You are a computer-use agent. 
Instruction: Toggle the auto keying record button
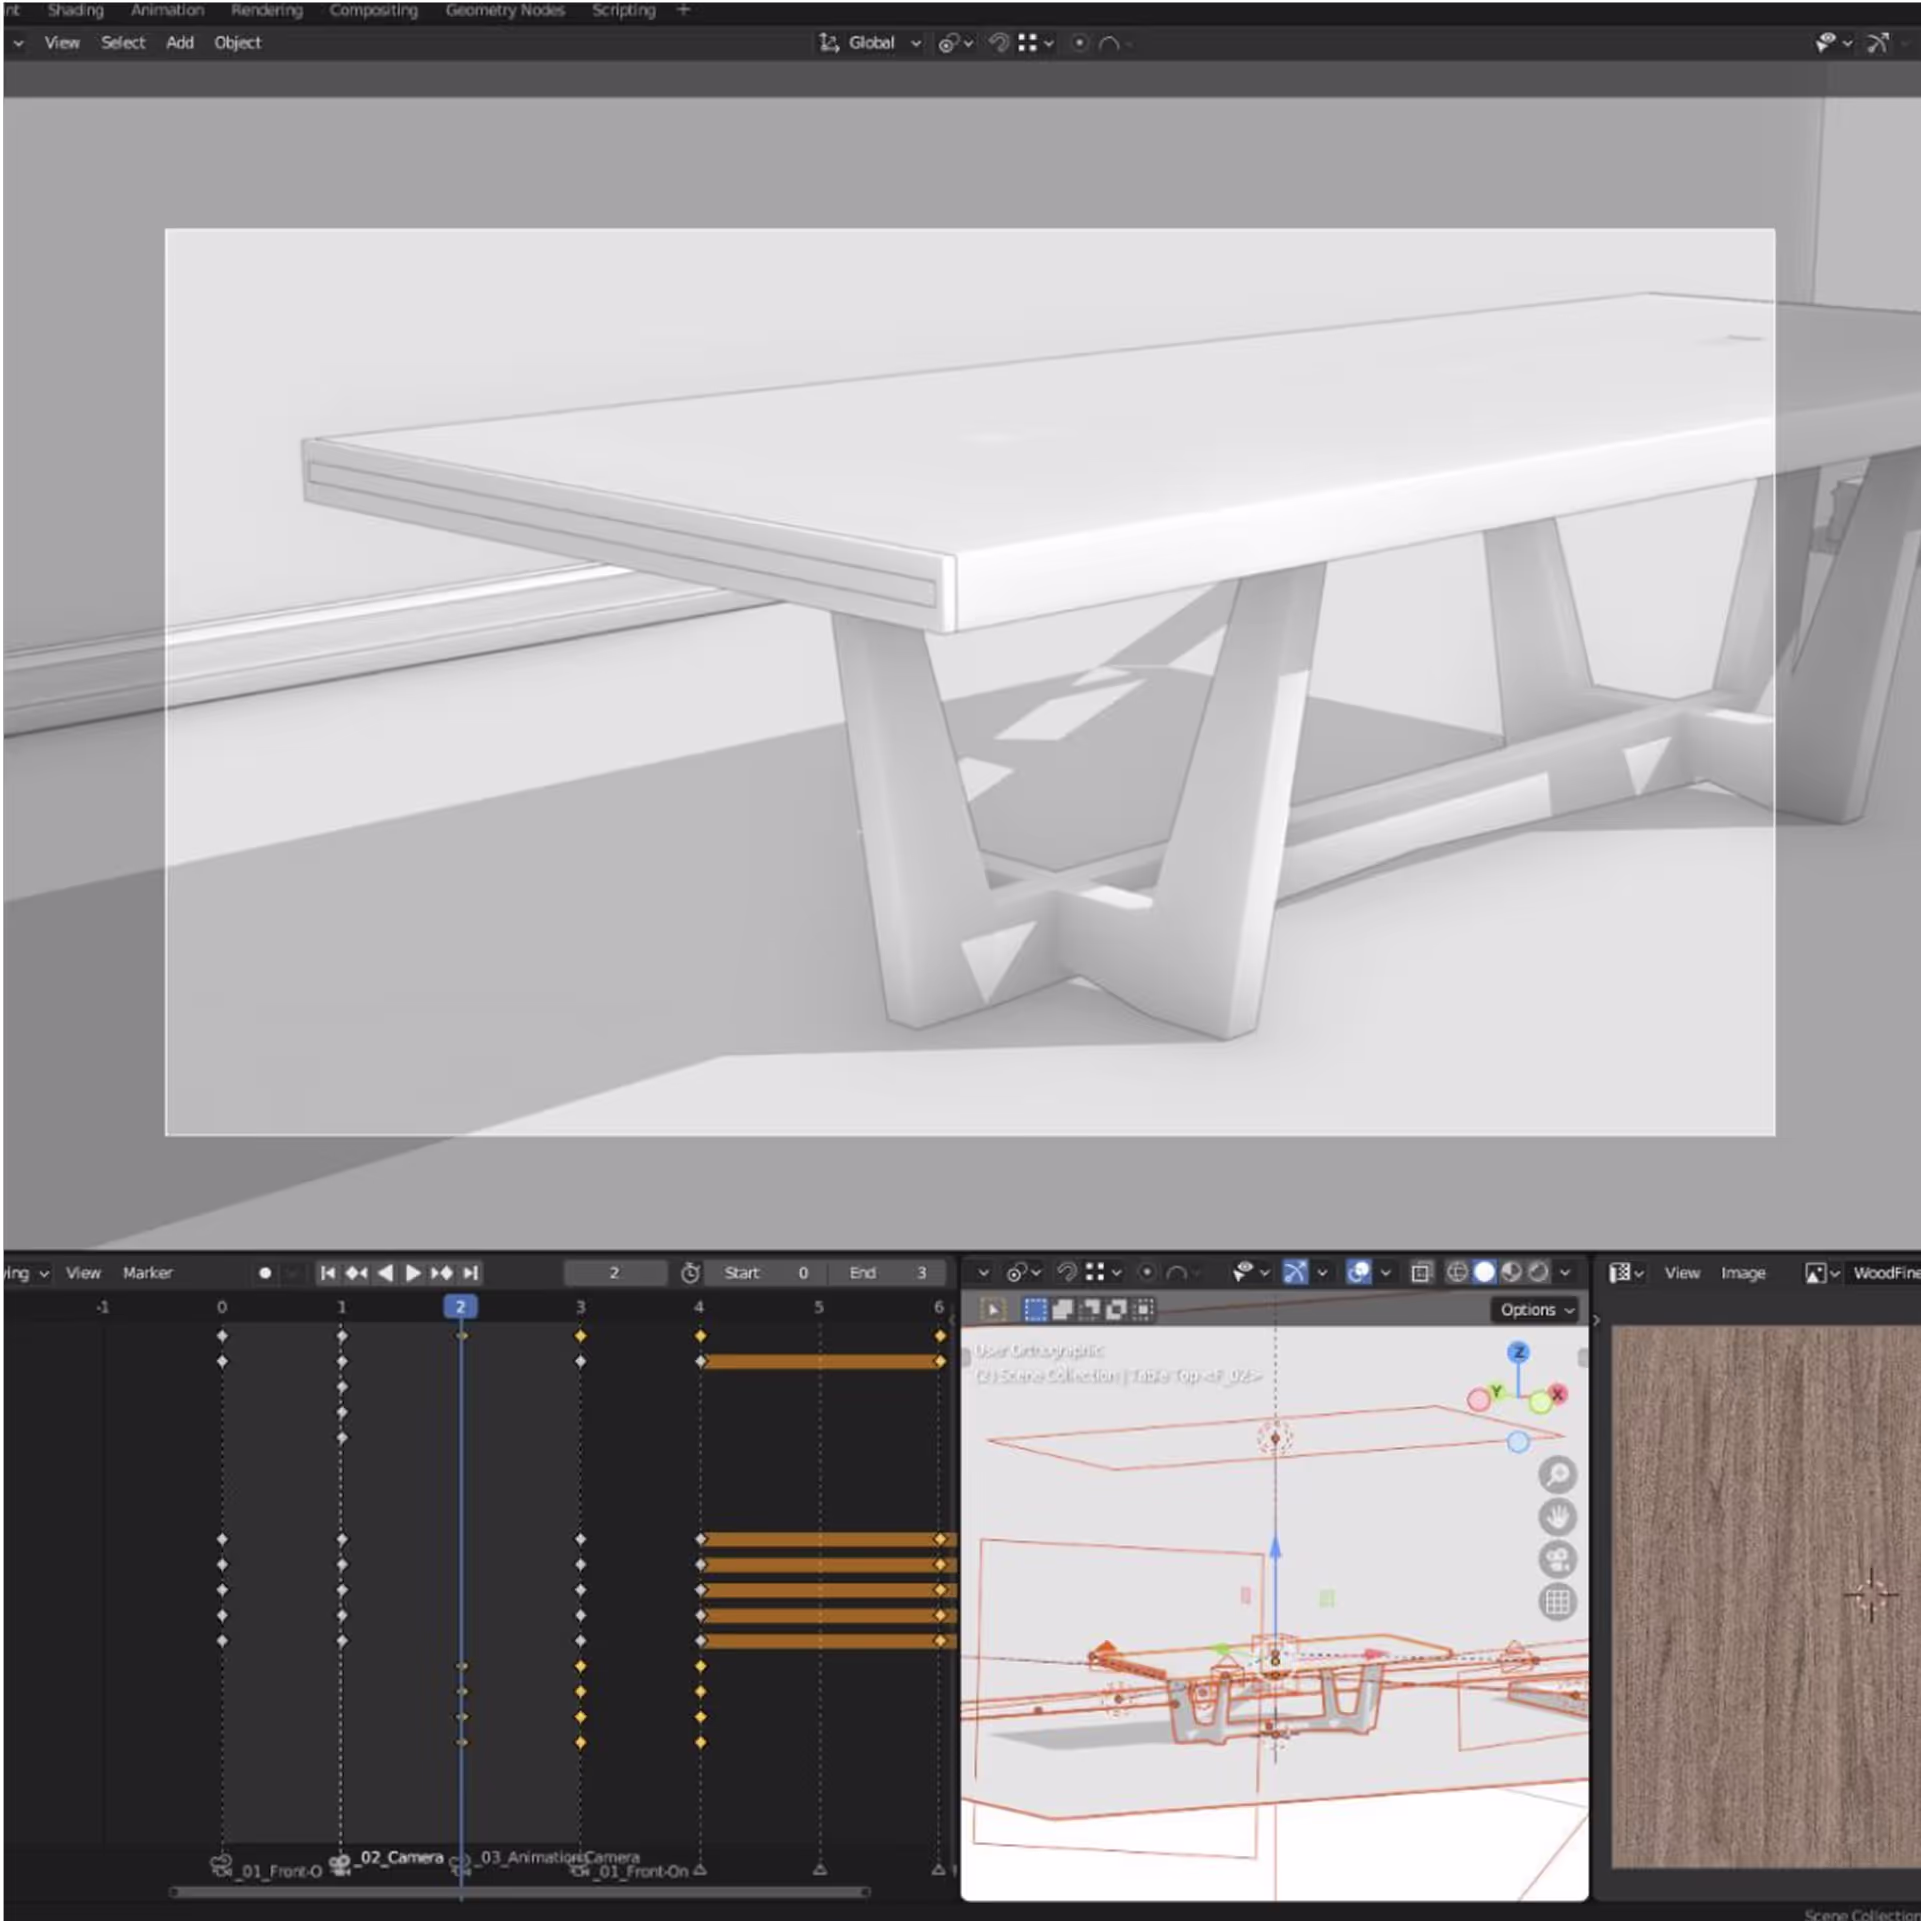click(x=265, y=1273)
